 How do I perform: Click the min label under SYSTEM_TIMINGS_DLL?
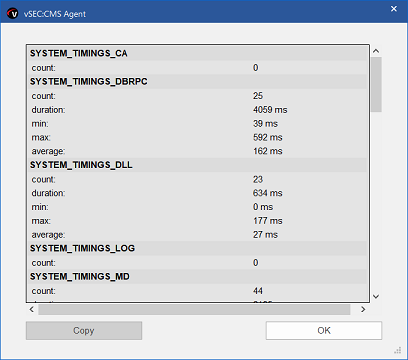[40, 207]
